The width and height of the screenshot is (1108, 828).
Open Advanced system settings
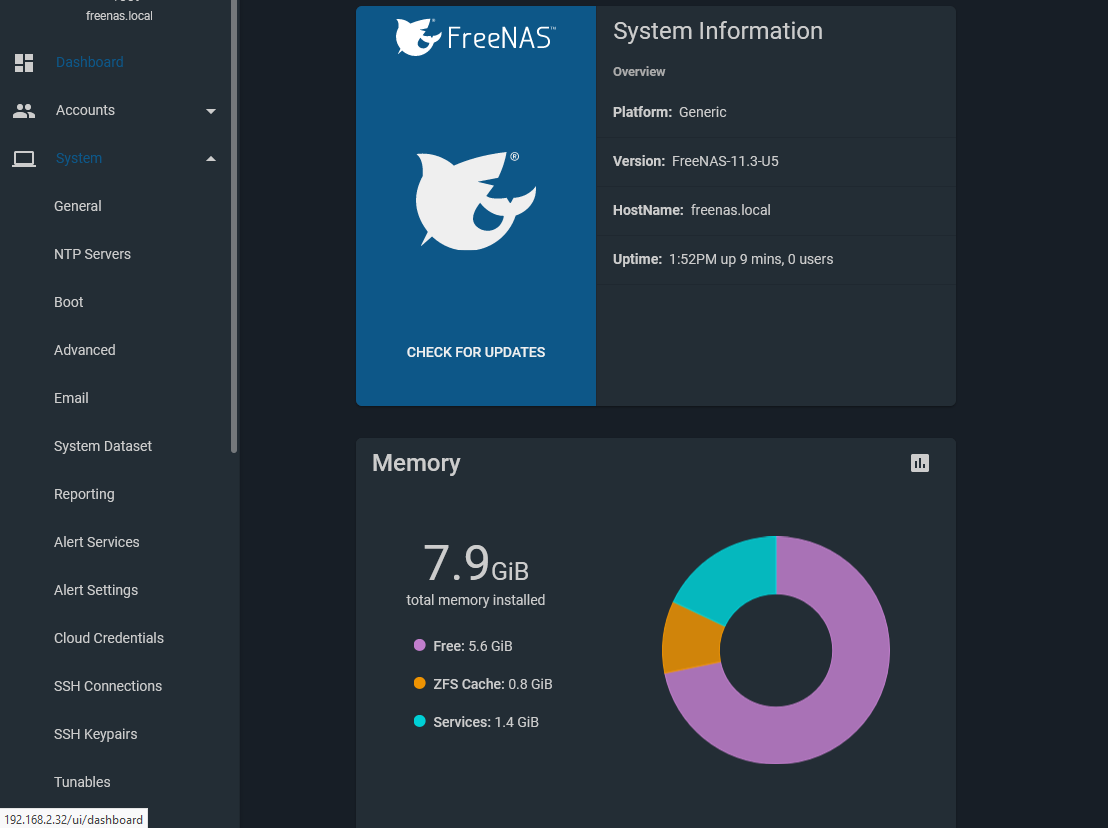click(85, 350)
